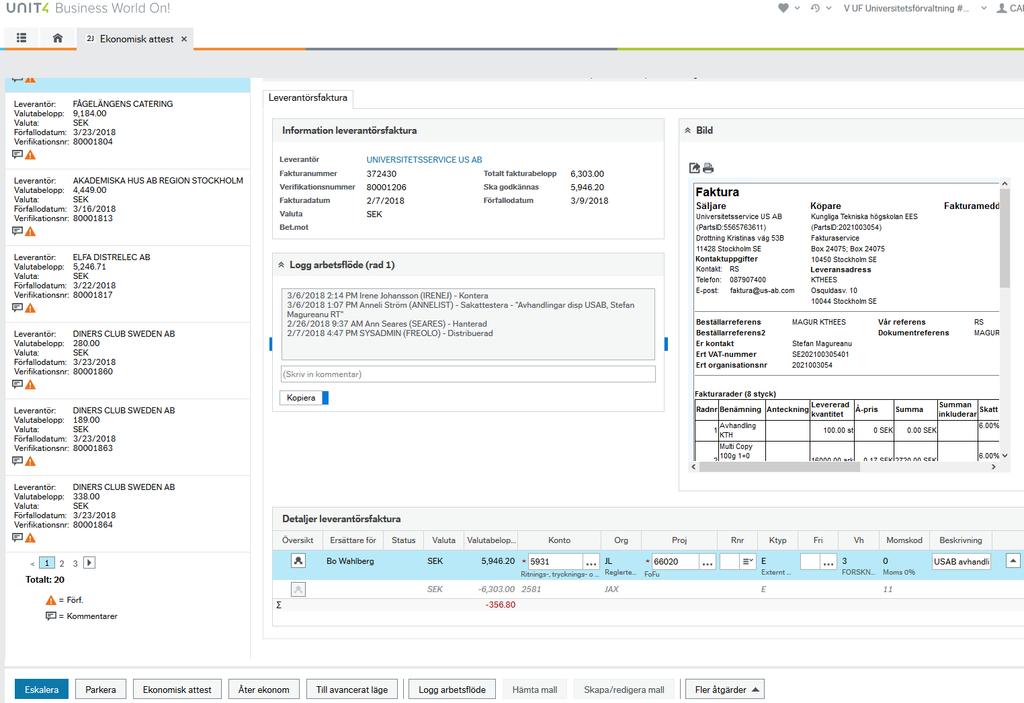Open the Rnr dropdown list
1024x703 pixels.
pyautogui.click(x=748, y=561)
